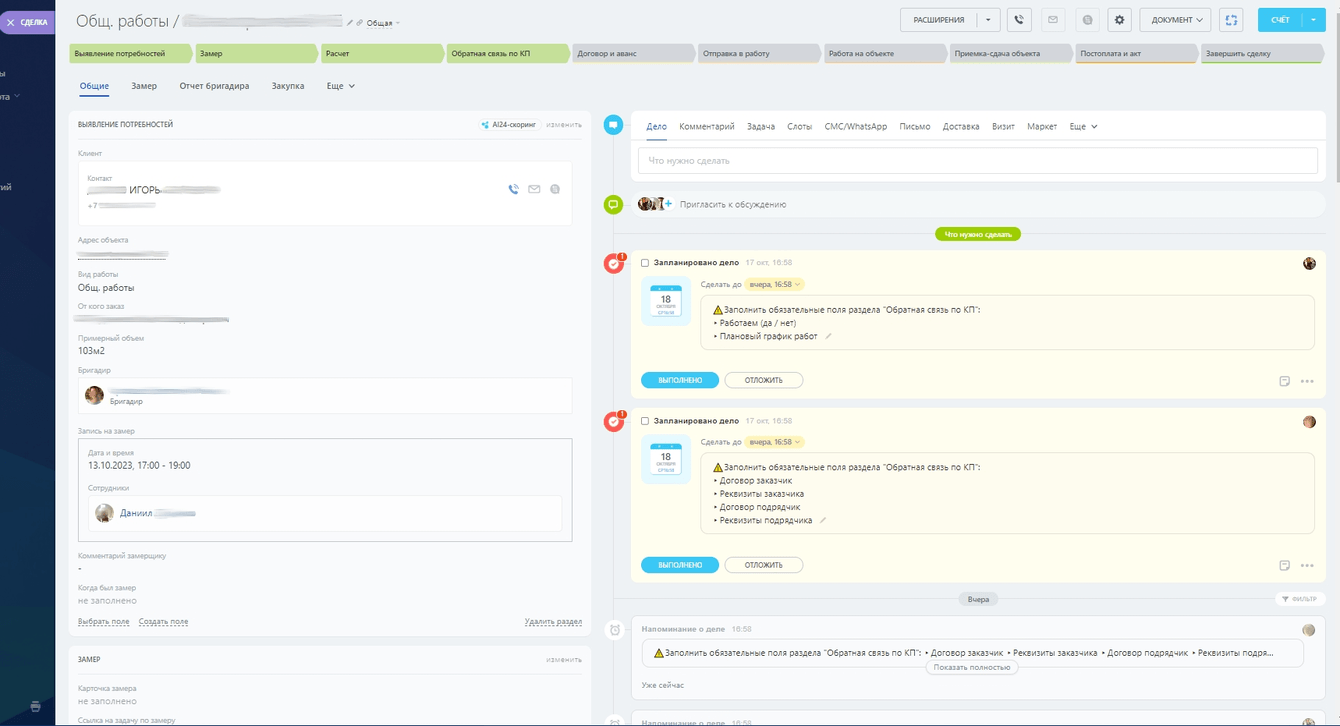Click the QR scan icon beside ДОКУМЕНТ
Image resolution: width=1340 pixels, height=726 pixels.
click(x=1232, y=20)
